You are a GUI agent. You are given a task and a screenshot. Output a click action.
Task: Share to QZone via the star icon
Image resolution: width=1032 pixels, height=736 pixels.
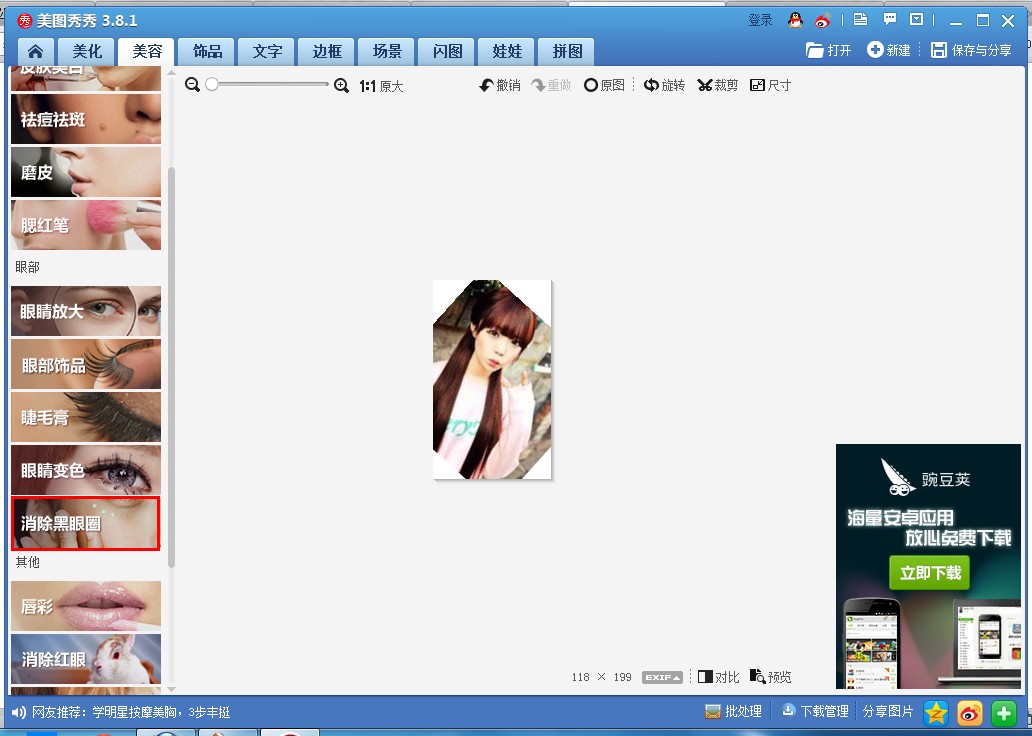tap(936, 712)
